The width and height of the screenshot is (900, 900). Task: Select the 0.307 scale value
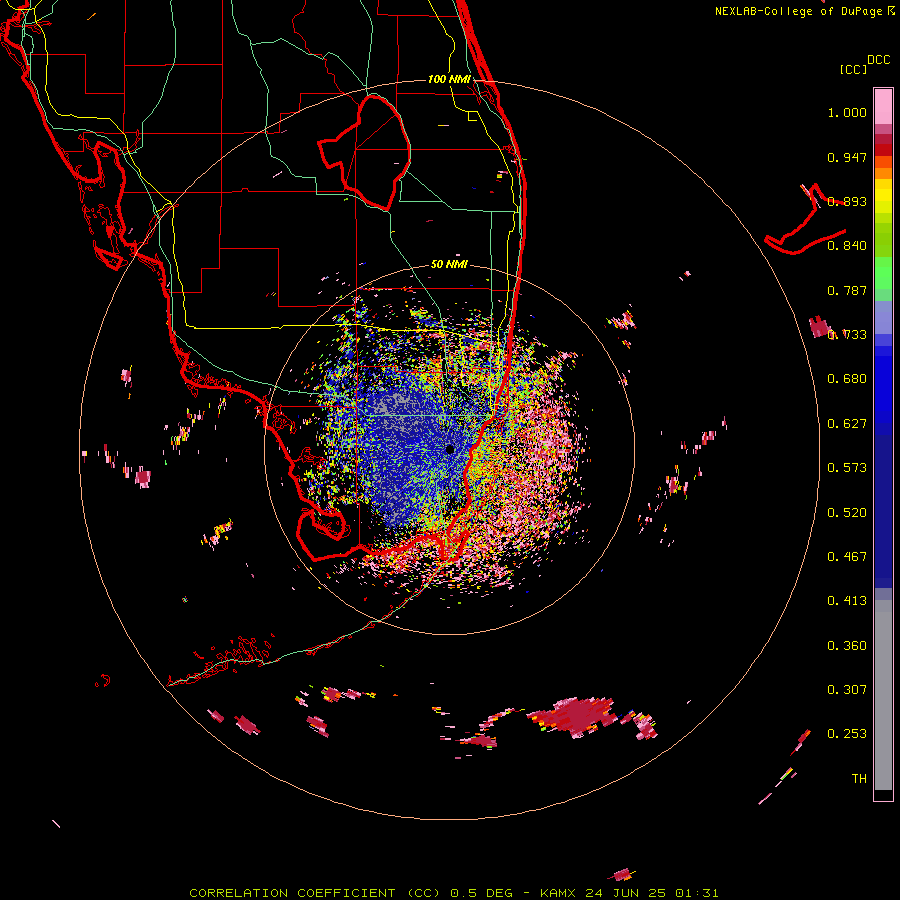847,690
